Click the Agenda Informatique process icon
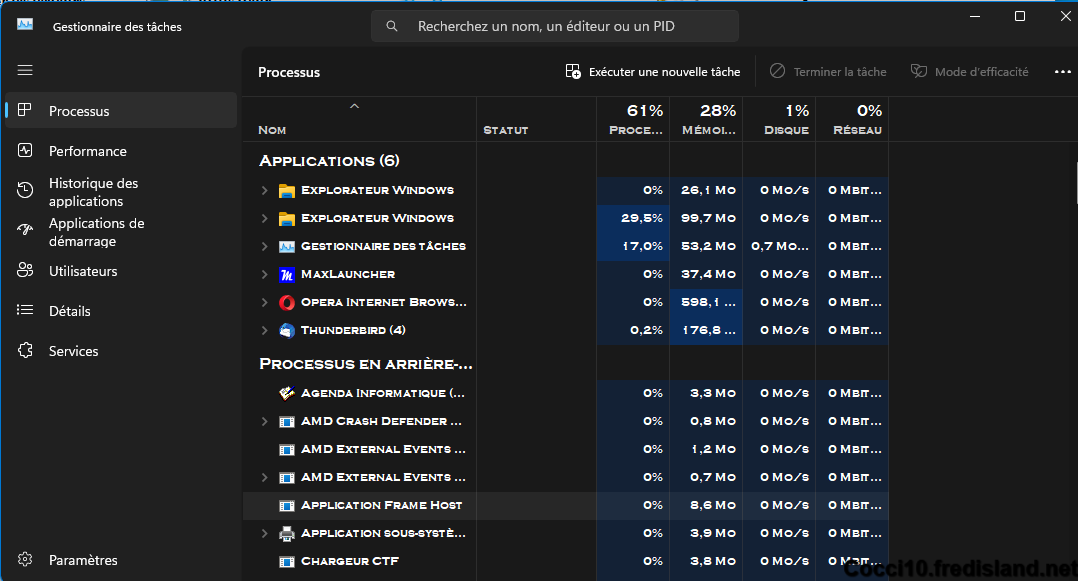Screen dimensions: 1078x581 tap(287, 393)
